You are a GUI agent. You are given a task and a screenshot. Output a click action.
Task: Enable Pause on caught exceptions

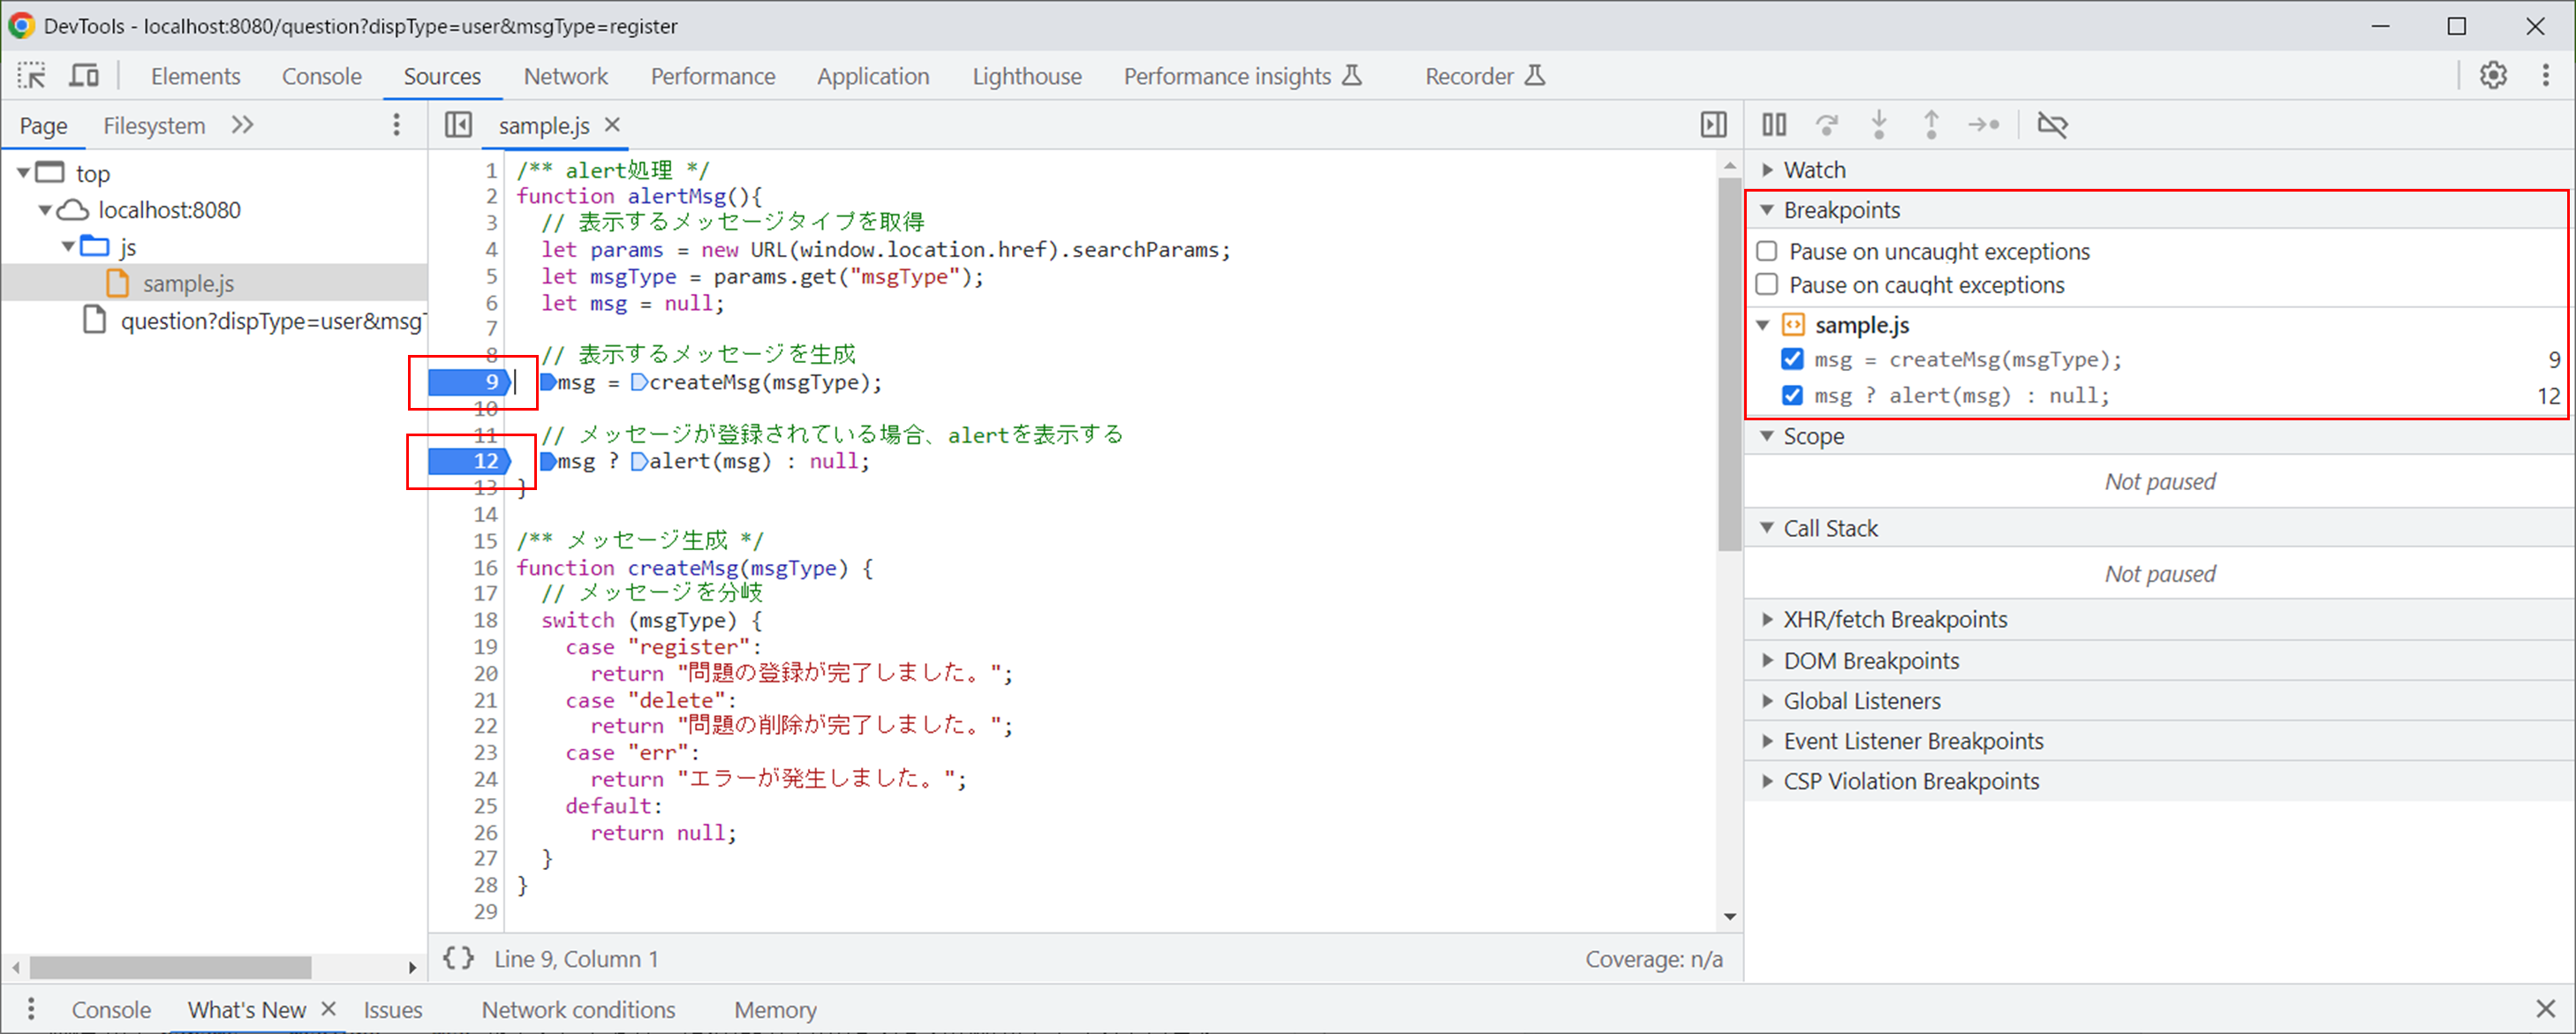click(1766, 285)
